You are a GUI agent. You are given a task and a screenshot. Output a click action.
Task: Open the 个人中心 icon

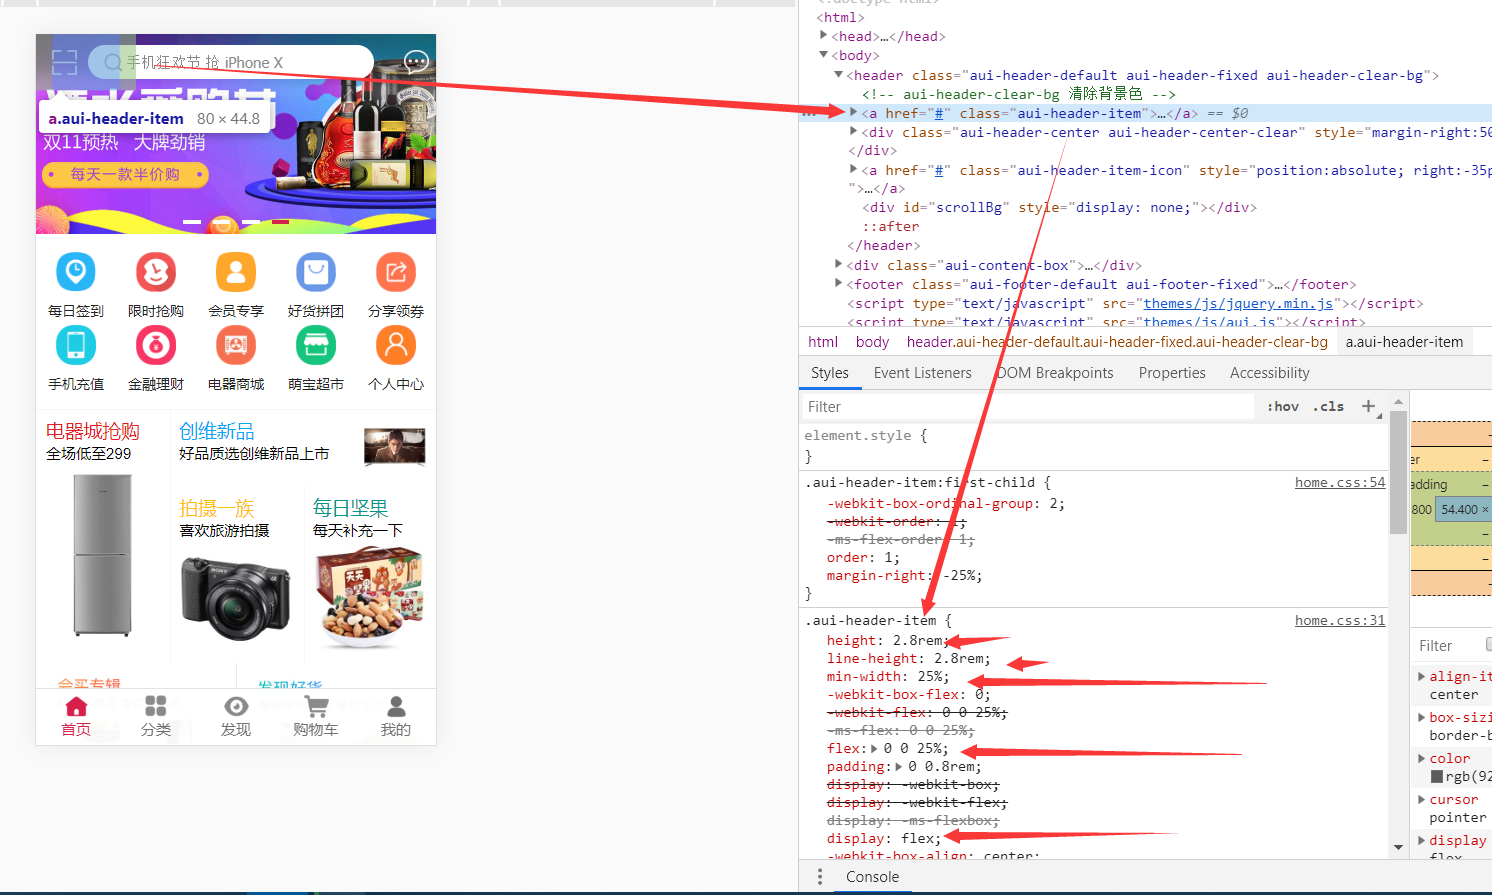396,346
